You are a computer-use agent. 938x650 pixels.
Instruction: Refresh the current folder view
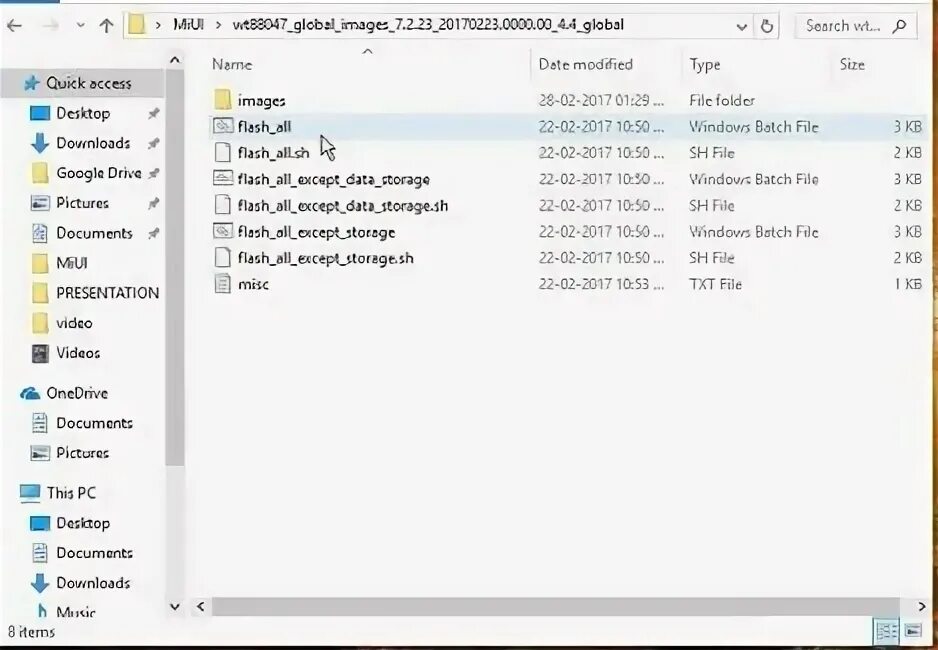[x=766, y=26]
